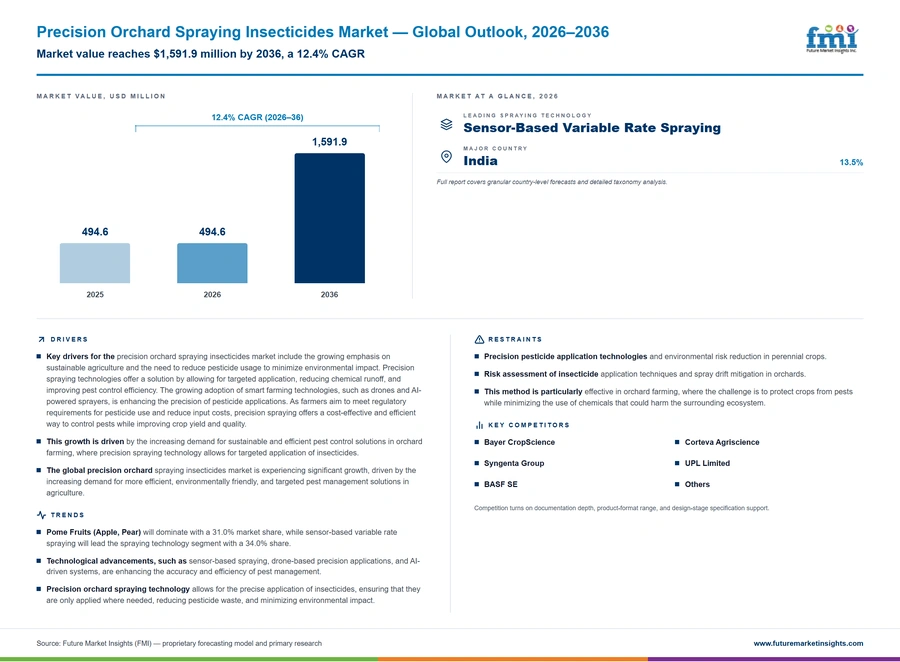Click the 2025 axis label

pyautogui.click(x=95, y=295)
